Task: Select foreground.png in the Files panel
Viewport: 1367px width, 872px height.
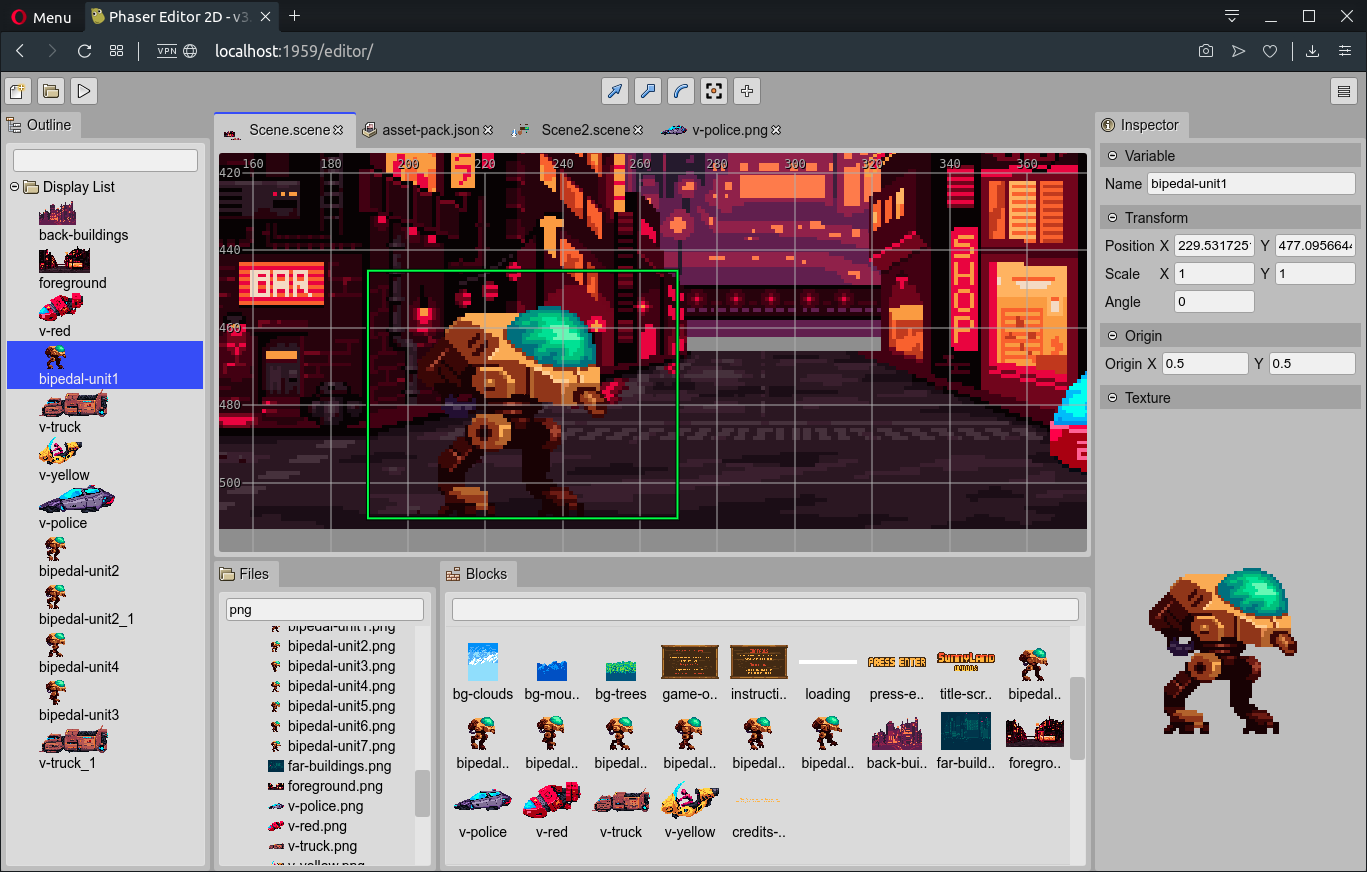Action: [x=335, y=786]
